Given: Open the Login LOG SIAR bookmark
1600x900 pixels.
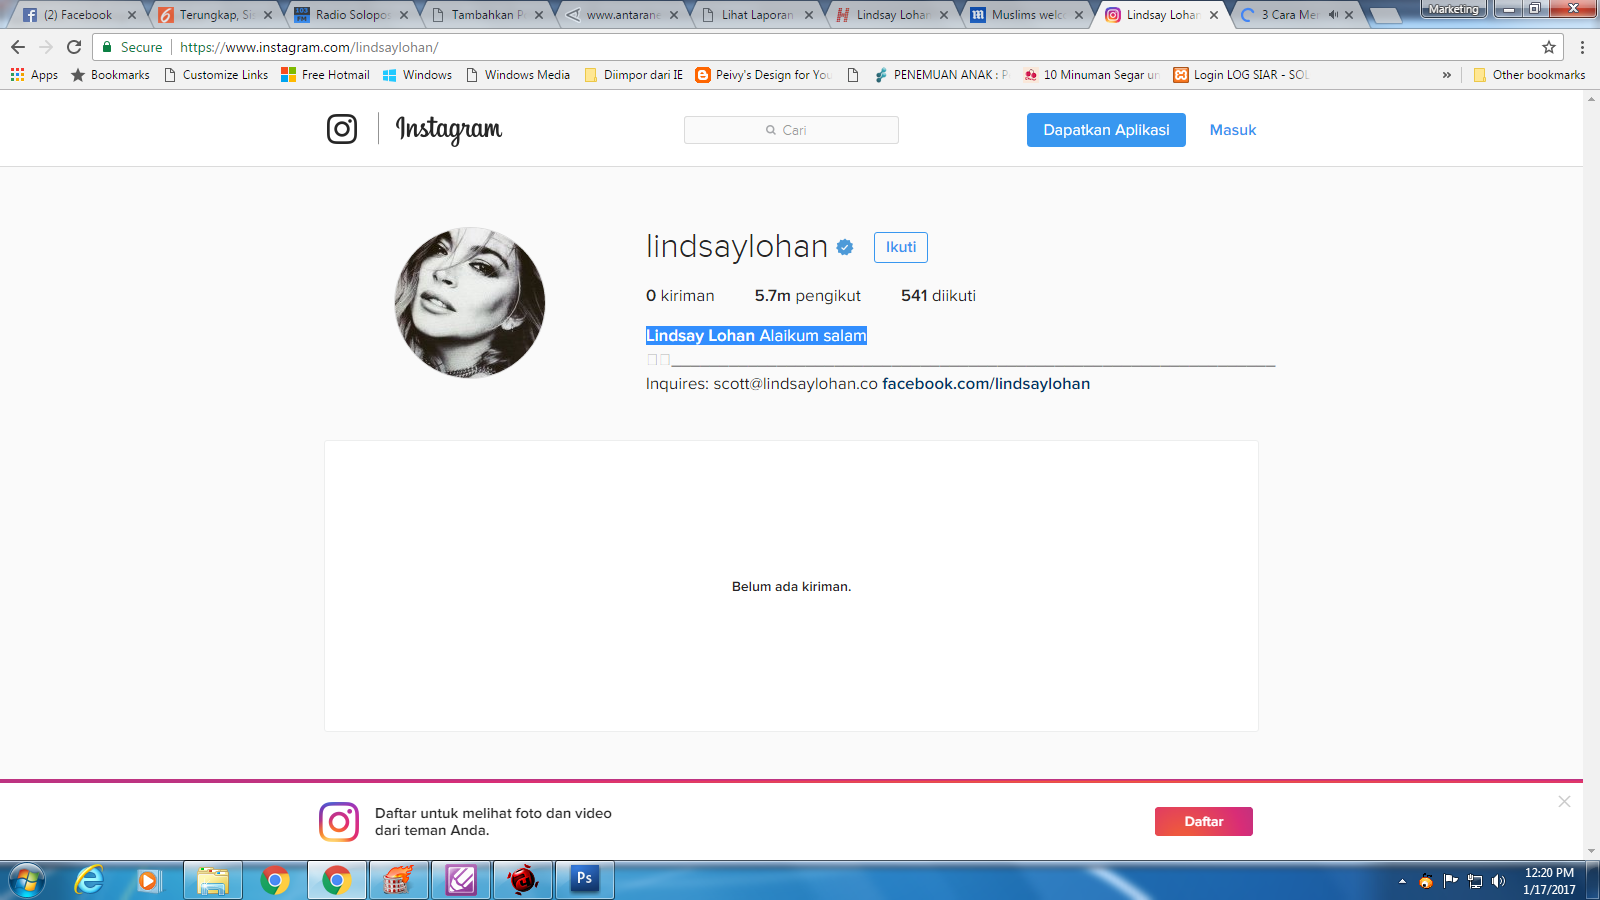Looking at the screenshot, I should 1241,75.
